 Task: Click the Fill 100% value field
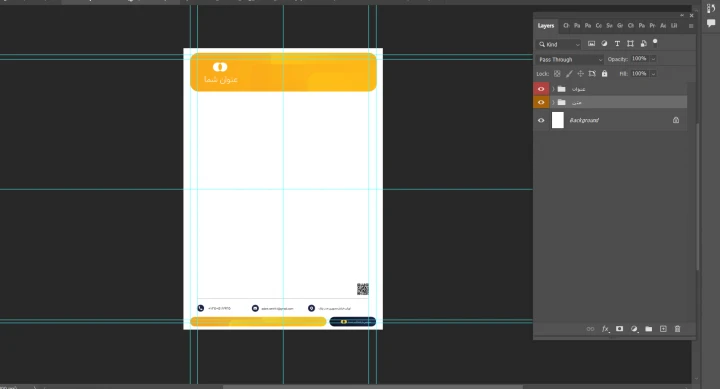click(639, 73)
